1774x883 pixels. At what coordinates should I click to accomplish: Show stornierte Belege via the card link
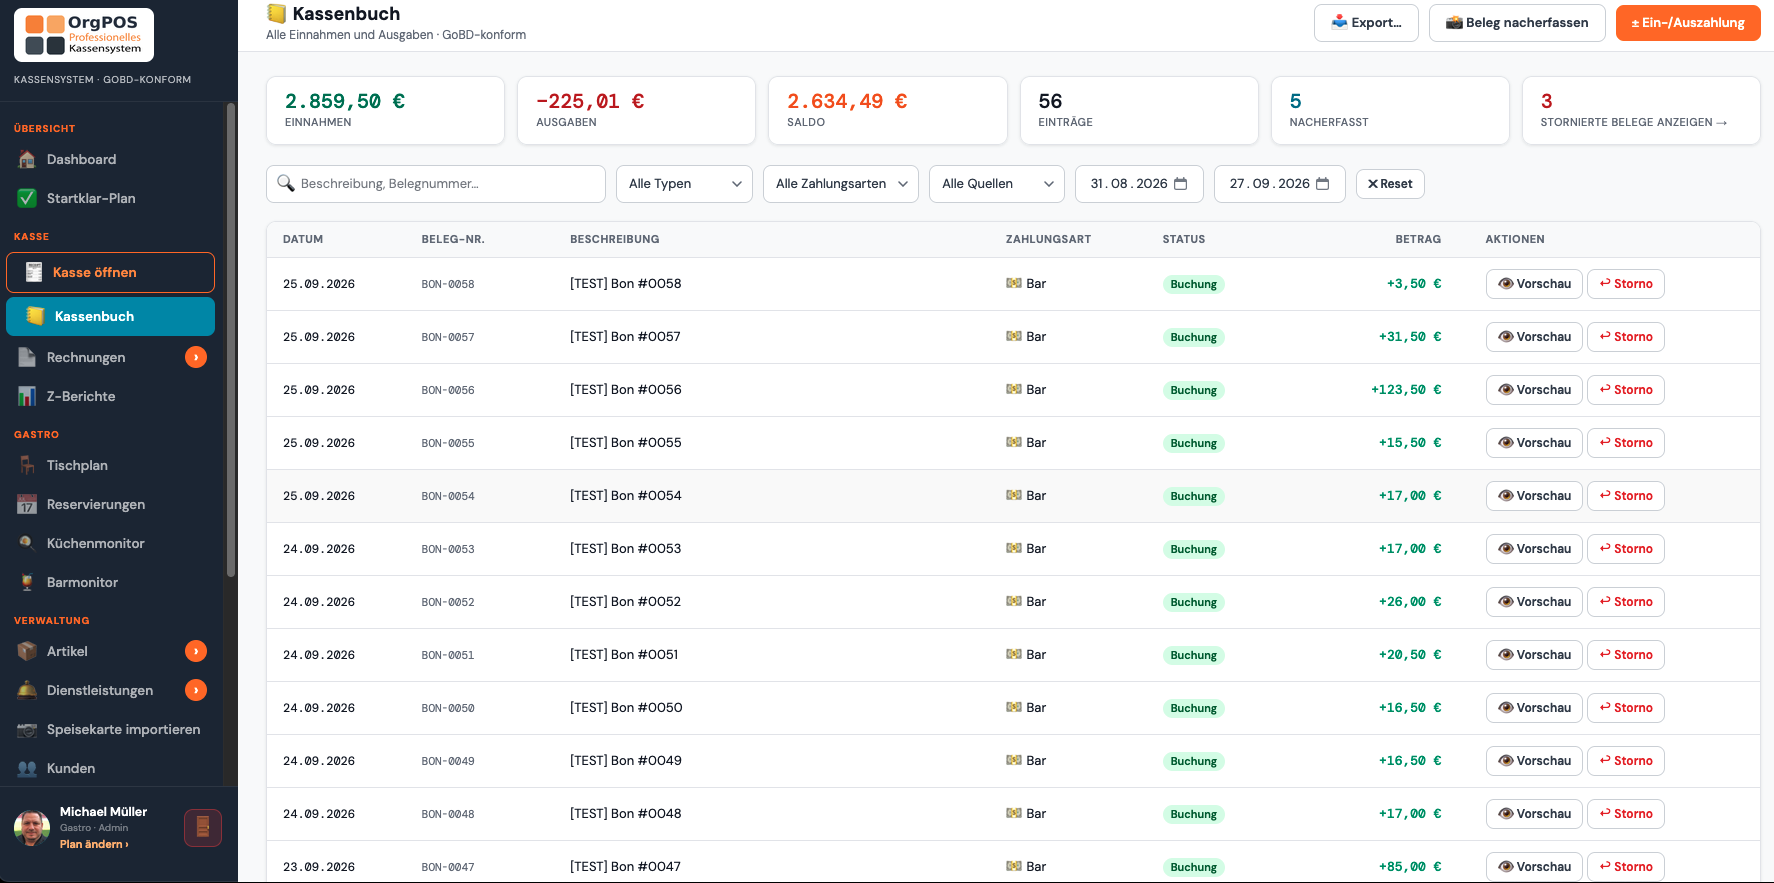click(x=1634, y=122)
